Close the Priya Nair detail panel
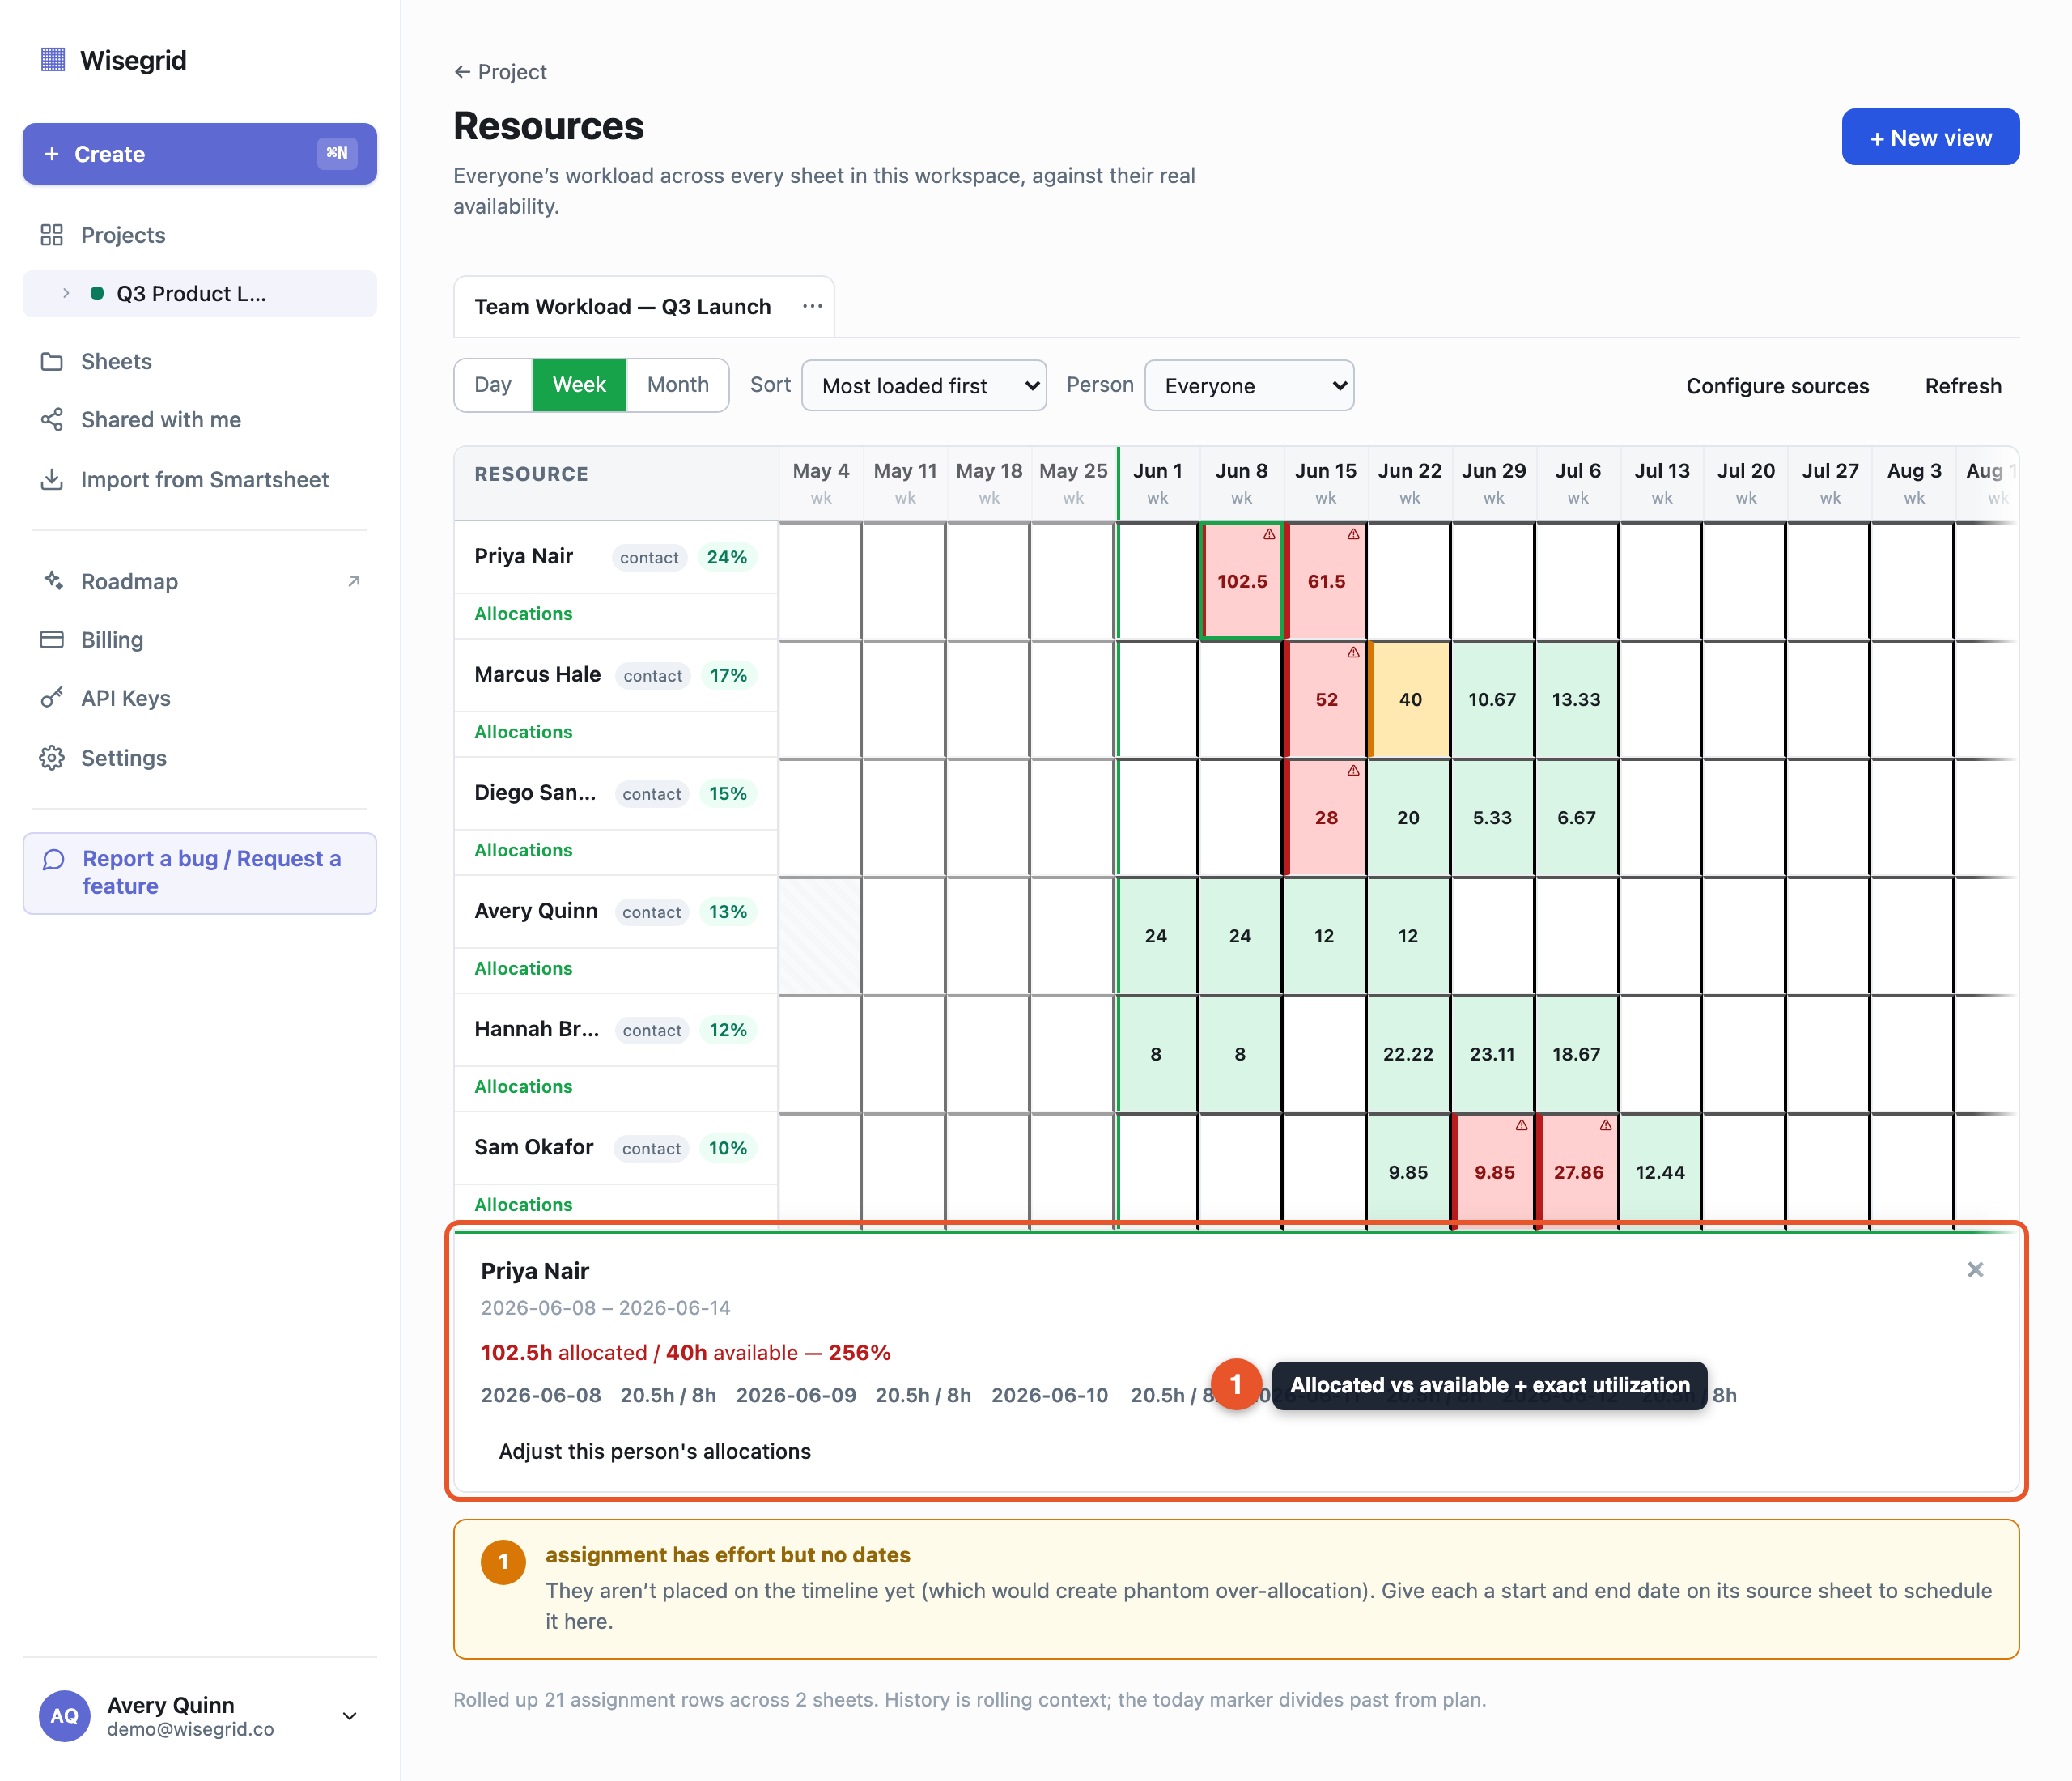The width and height of the screenshot is (2072, 1781). 1975,1270
